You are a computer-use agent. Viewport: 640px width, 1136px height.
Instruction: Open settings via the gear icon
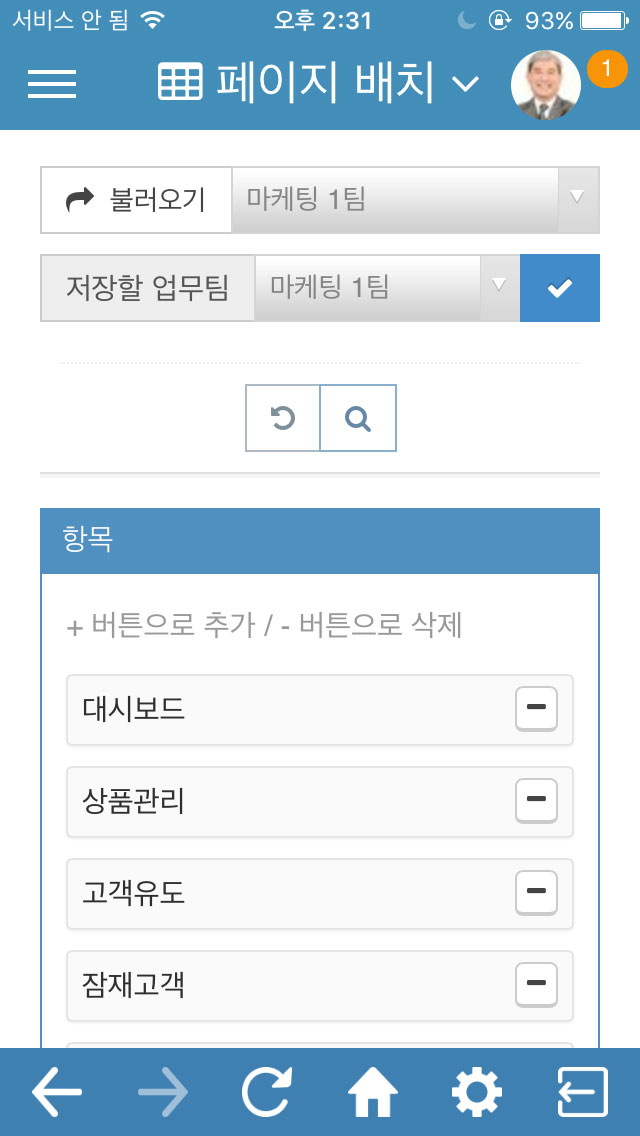coord(477,1091)
